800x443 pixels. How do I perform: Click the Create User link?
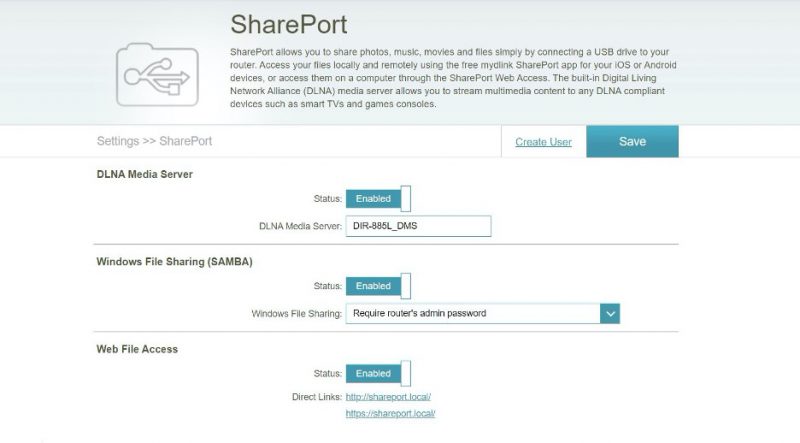tap(543, 142)
